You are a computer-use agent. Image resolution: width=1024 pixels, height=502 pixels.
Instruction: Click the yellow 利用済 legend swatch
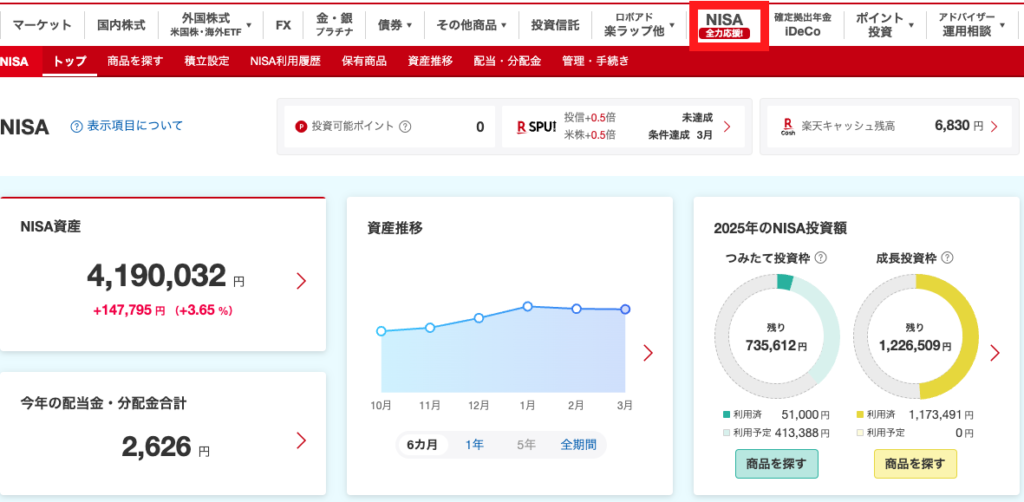[859, 414]
